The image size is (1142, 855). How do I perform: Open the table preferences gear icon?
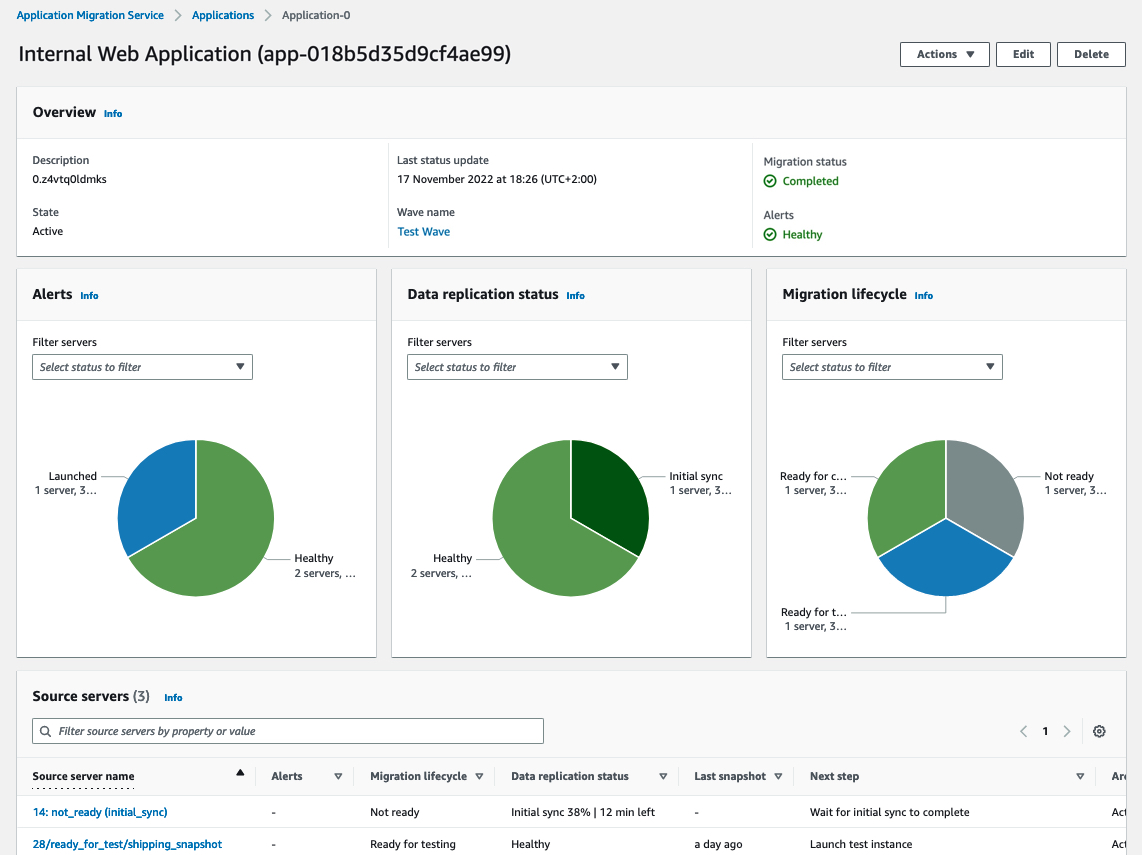[x=1099, y=731]
